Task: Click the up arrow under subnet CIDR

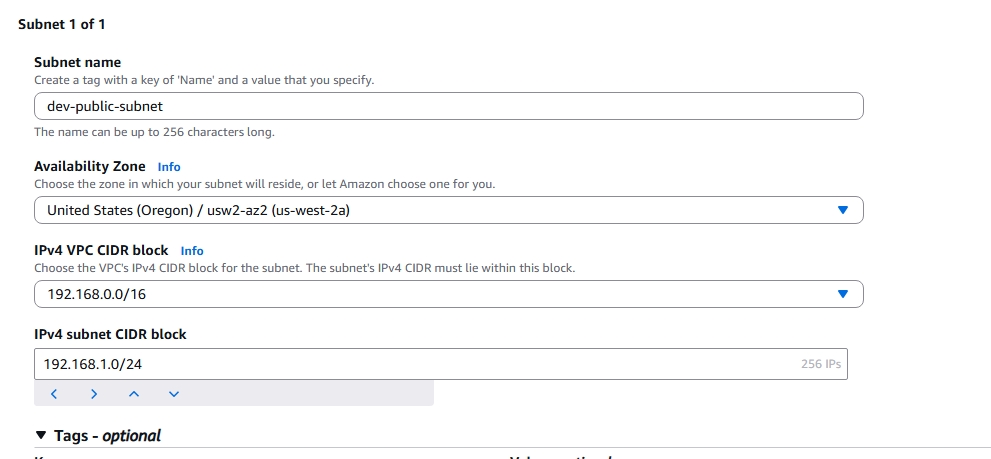Action: 134,394
